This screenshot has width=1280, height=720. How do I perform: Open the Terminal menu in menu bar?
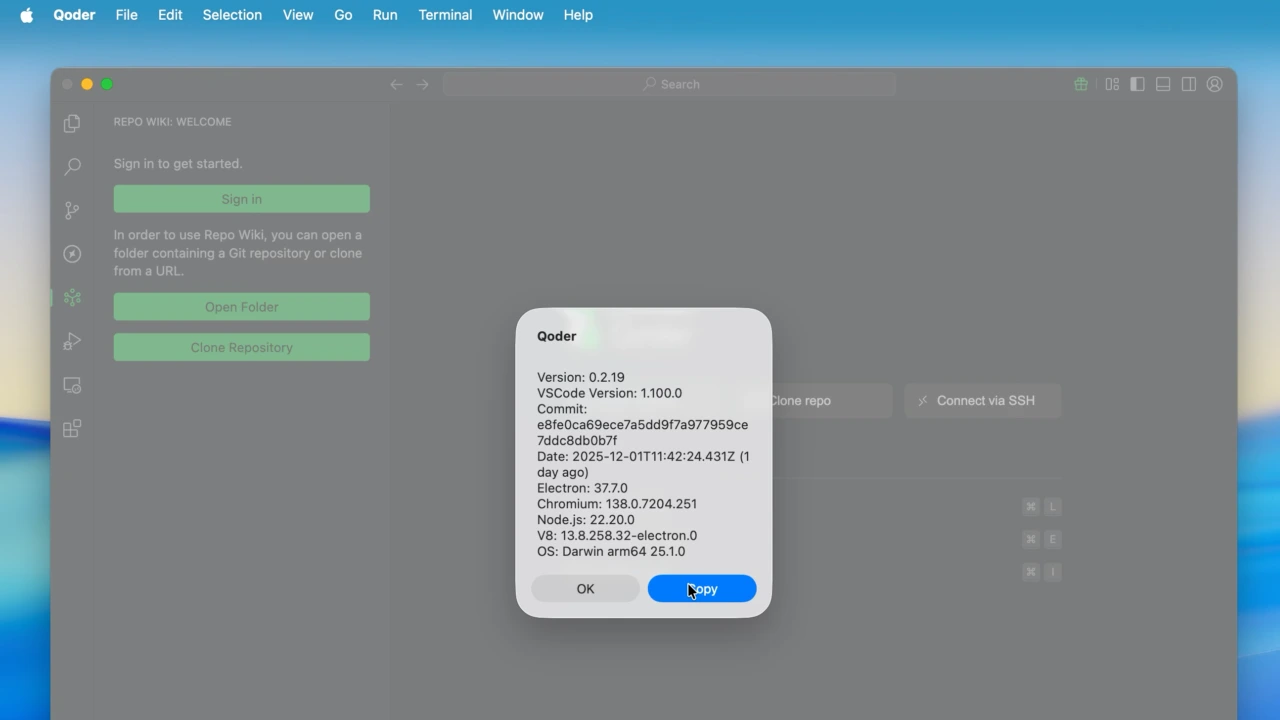445,15
